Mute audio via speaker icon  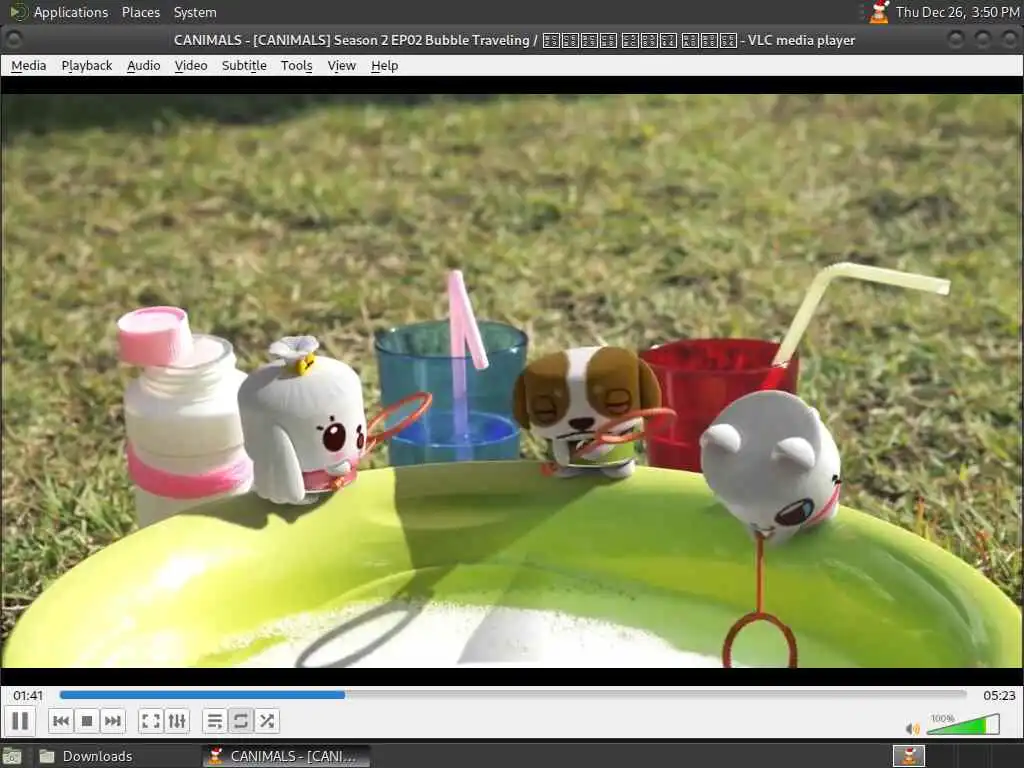pos(912,728)
